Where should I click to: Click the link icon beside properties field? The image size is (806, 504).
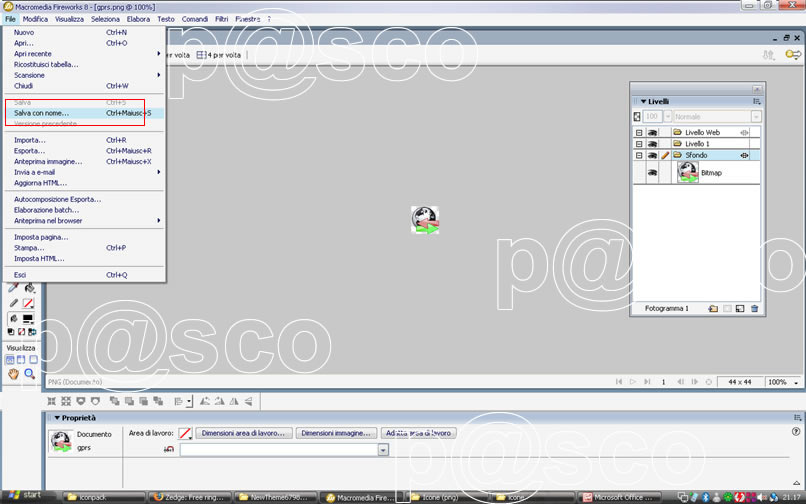pos(169,449)
